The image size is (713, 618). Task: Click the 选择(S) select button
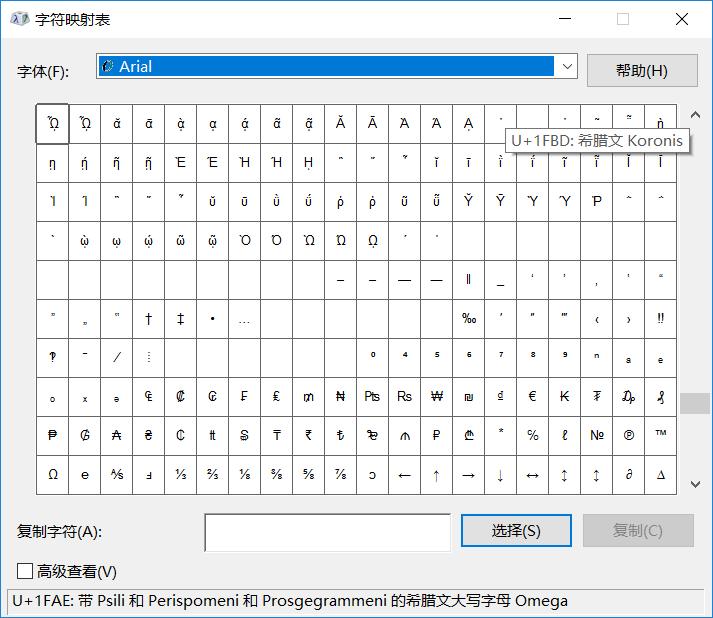pos(516,531)
